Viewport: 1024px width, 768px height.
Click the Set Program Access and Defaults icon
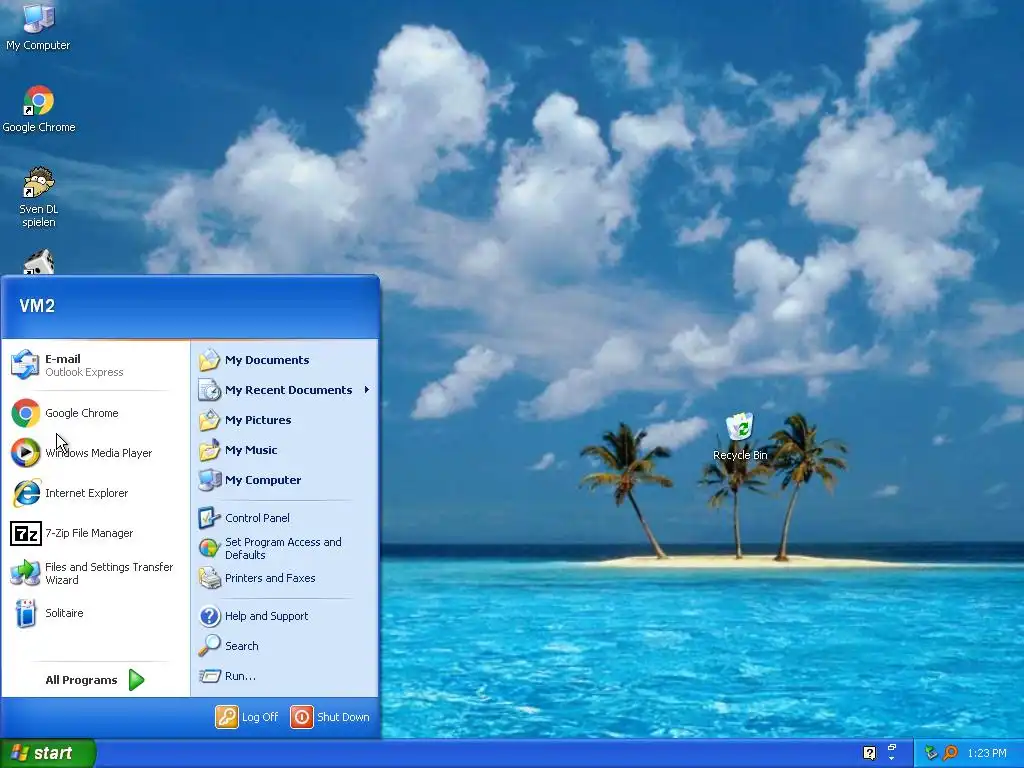point(209,548)
